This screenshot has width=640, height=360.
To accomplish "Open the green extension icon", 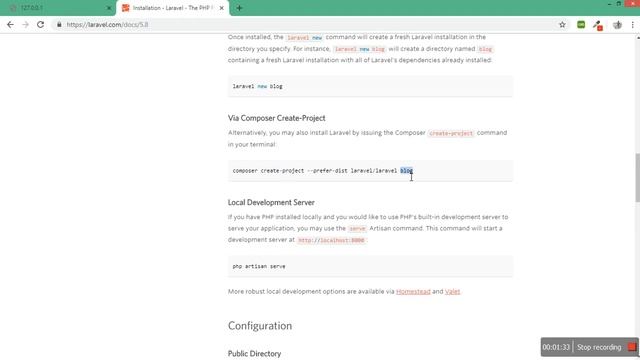I will [x=581, y=24].
